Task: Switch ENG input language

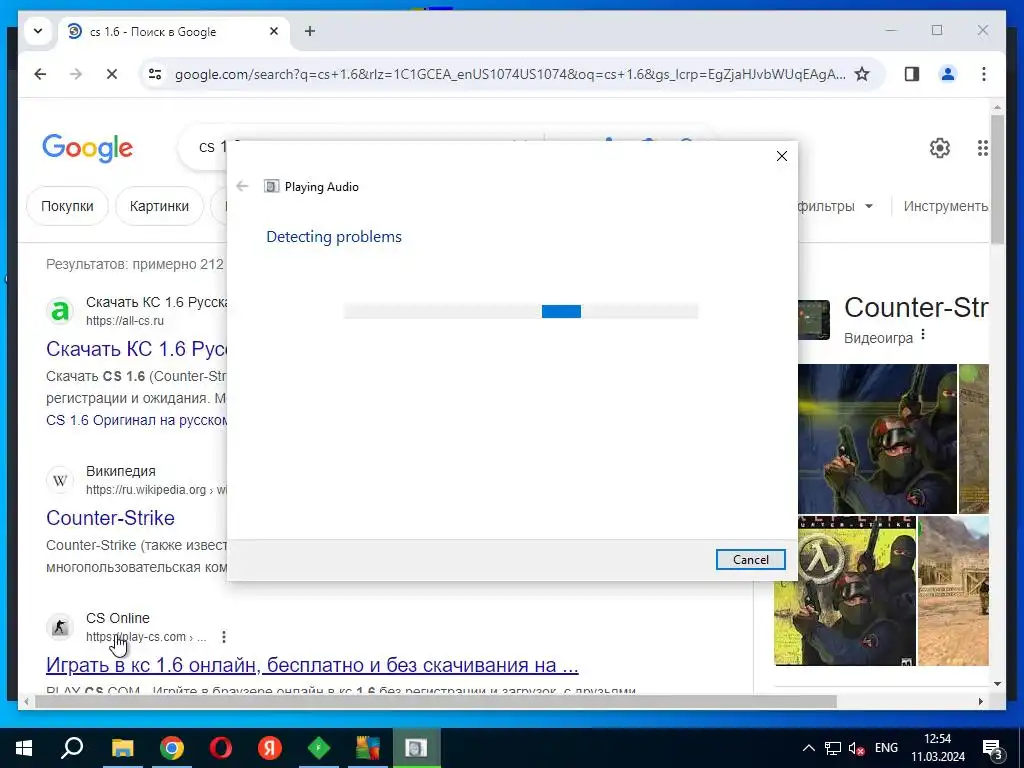Action: (x=886, y=748)
